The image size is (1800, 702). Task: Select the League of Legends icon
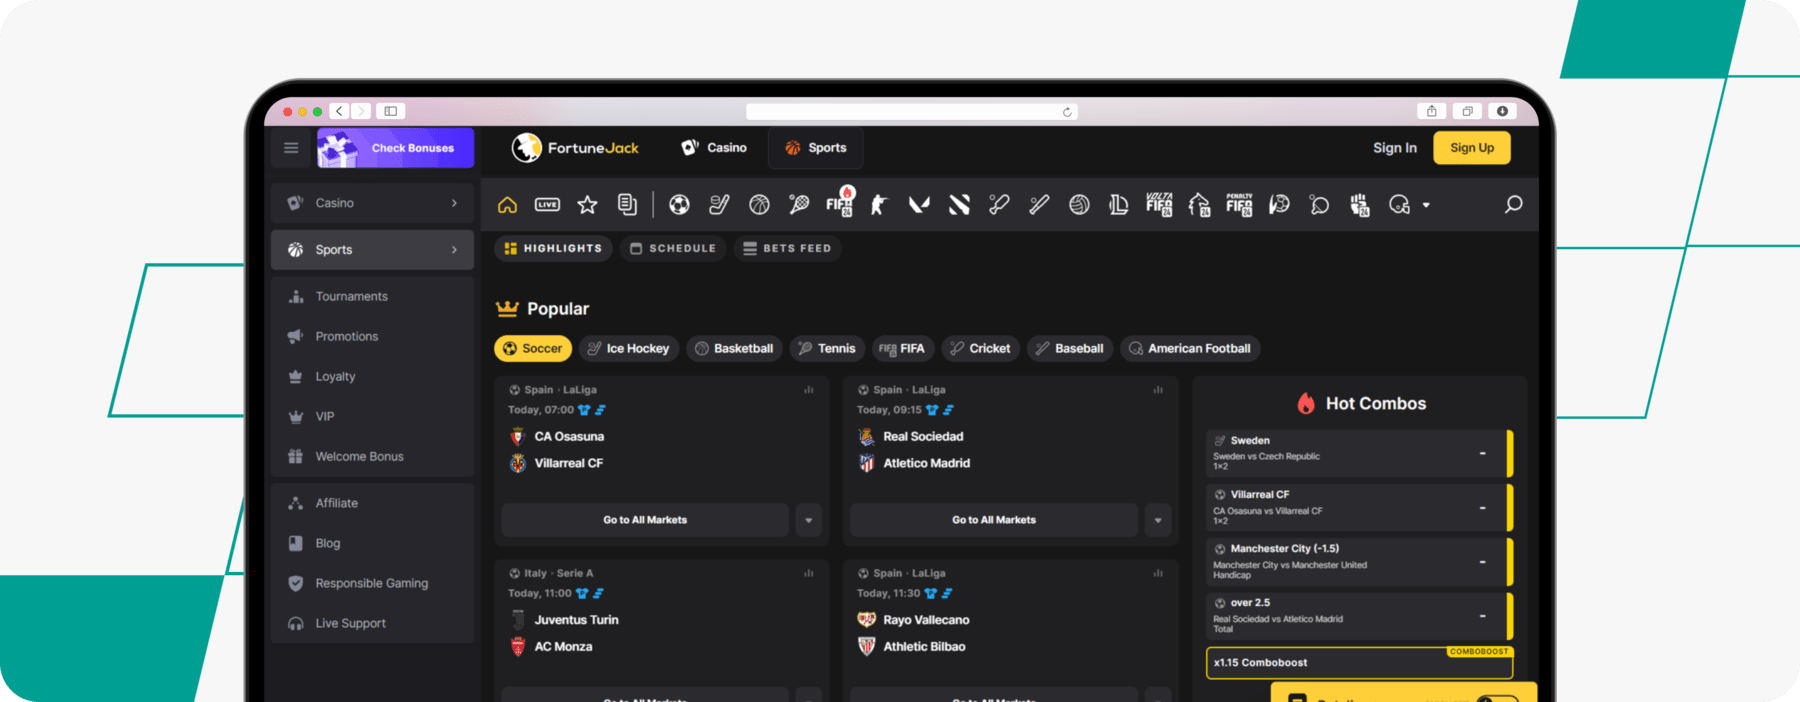(x=1119, y=205)
